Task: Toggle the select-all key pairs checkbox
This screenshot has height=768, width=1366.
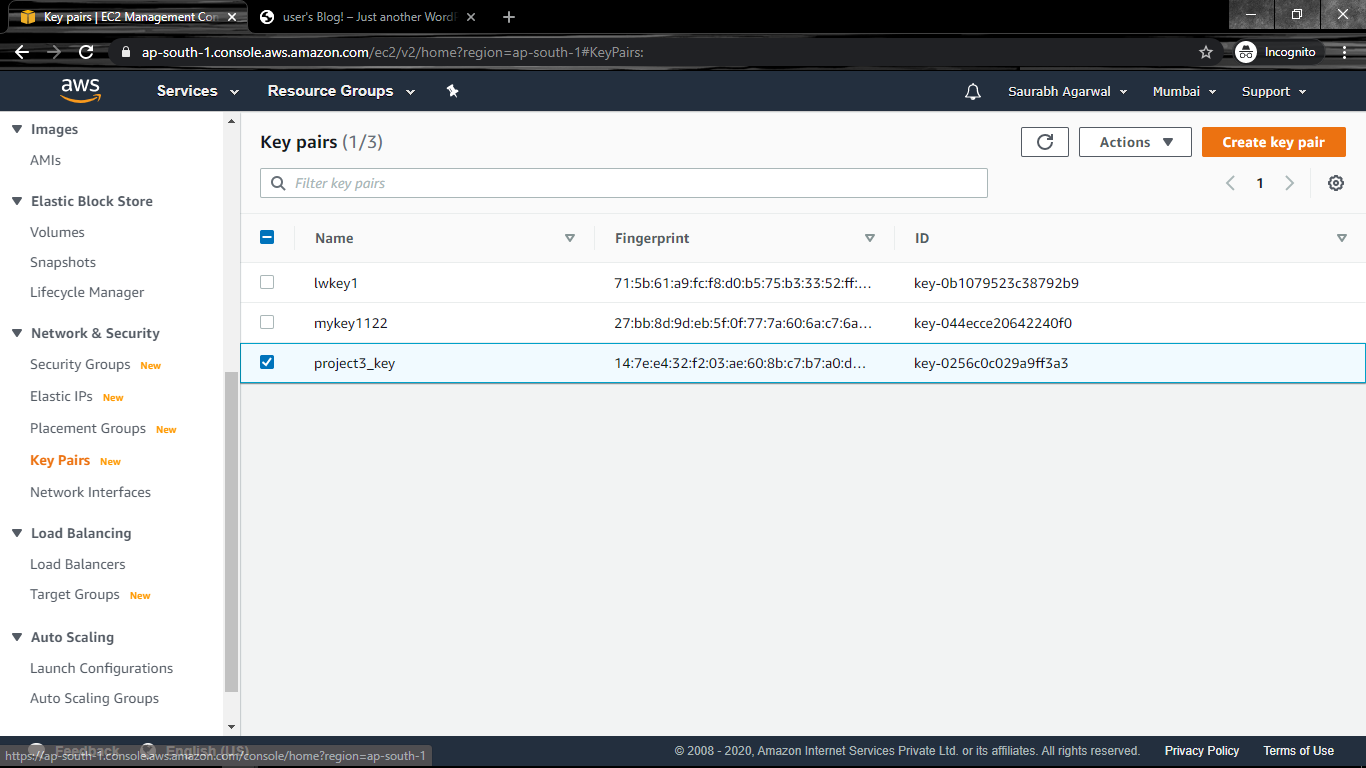Action: tap(267, 237)
